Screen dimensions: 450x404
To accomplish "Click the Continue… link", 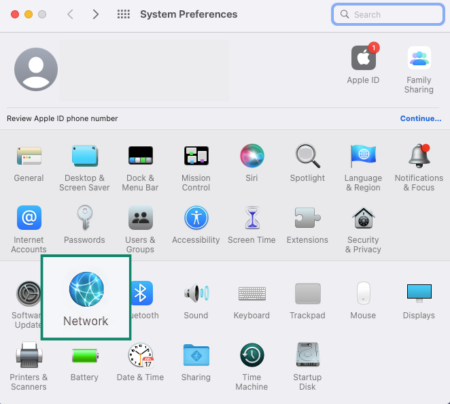I will pos(421,118).
